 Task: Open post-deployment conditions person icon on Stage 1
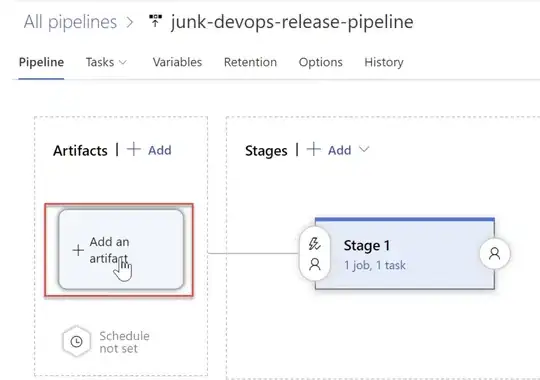point(495,254)
